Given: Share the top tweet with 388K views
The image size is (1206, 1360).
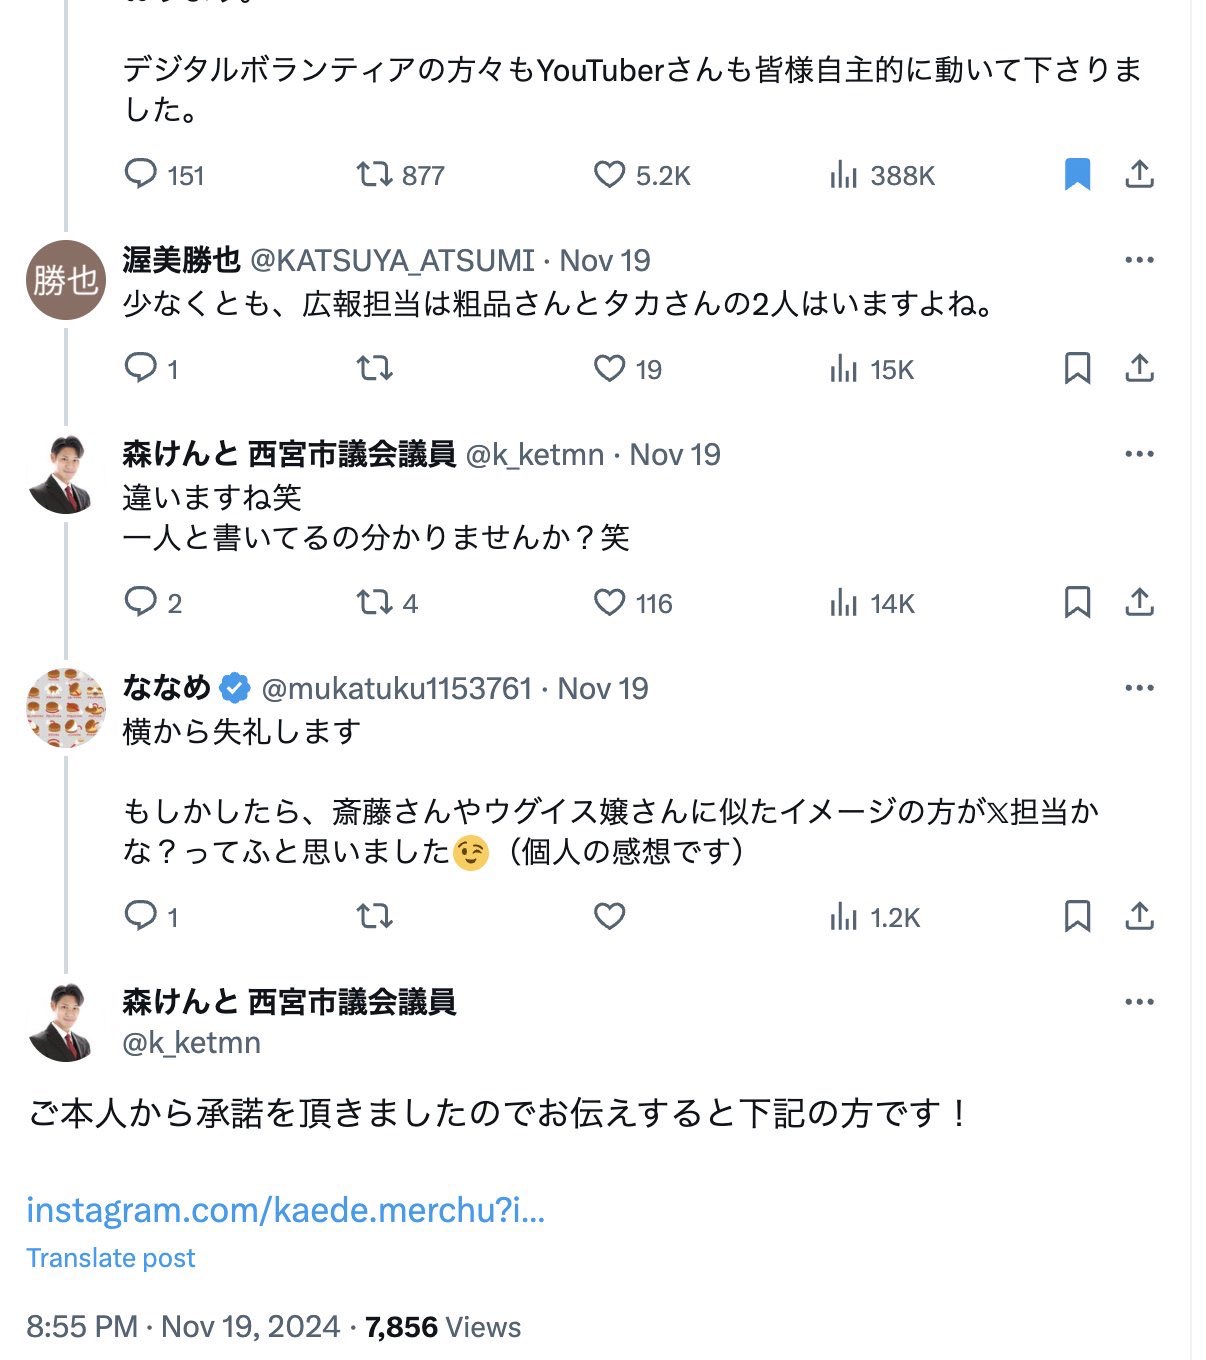Looking at the screenshot, I should (1139, 175).
